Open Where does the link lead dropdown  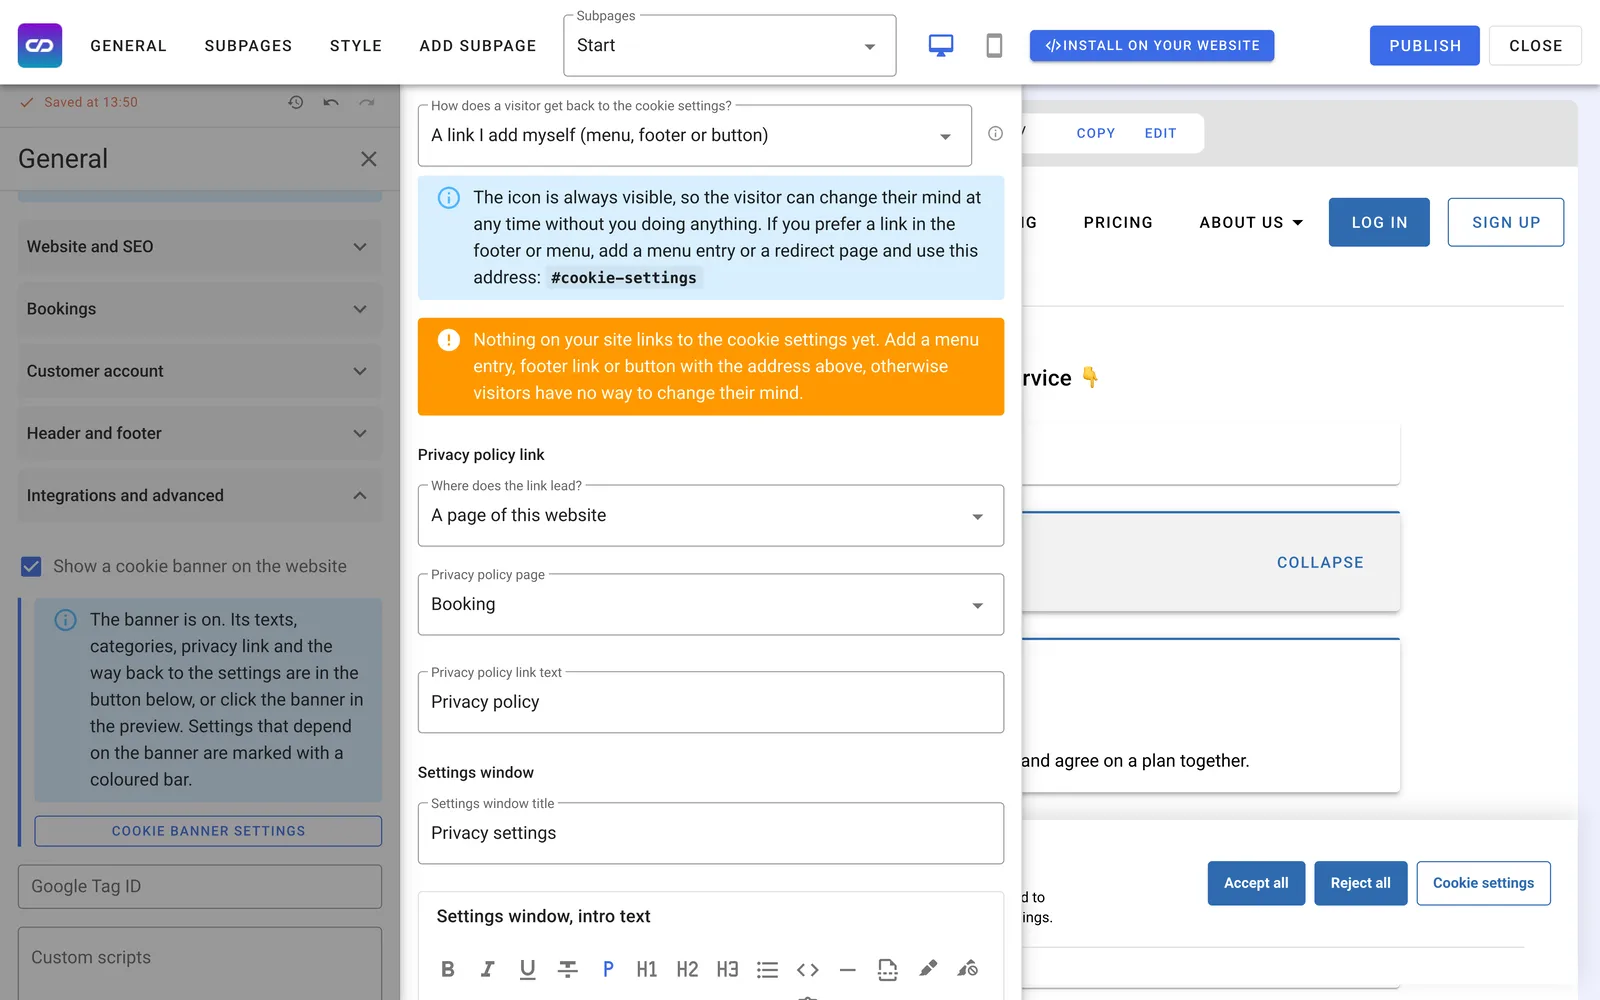pyautogui.click(x=711, y=516)
